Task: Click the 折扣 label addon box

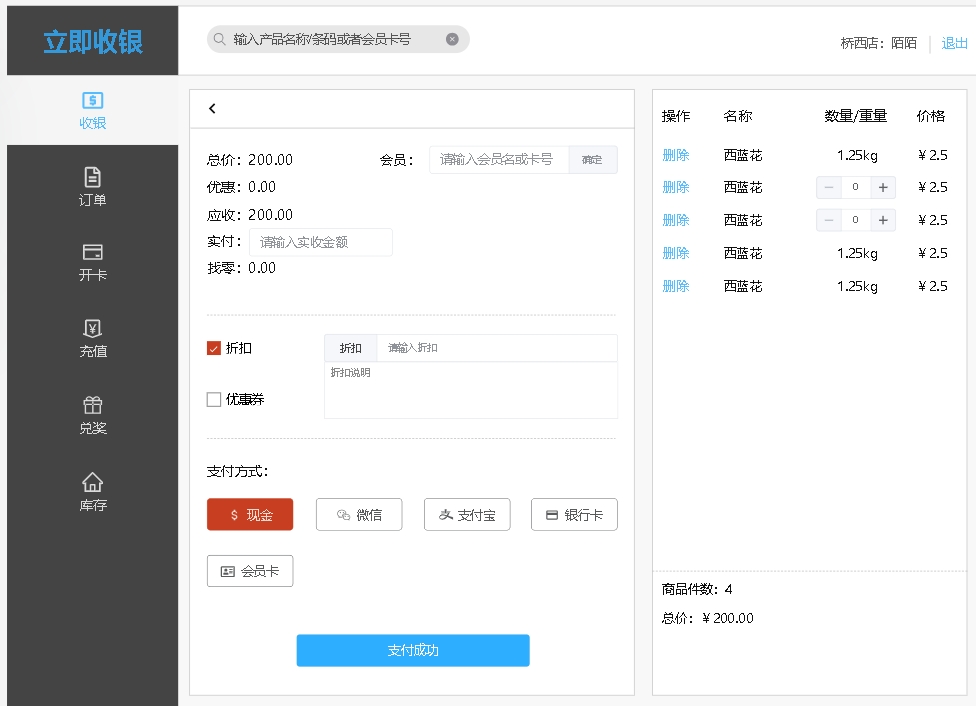Action: (350, 348)
